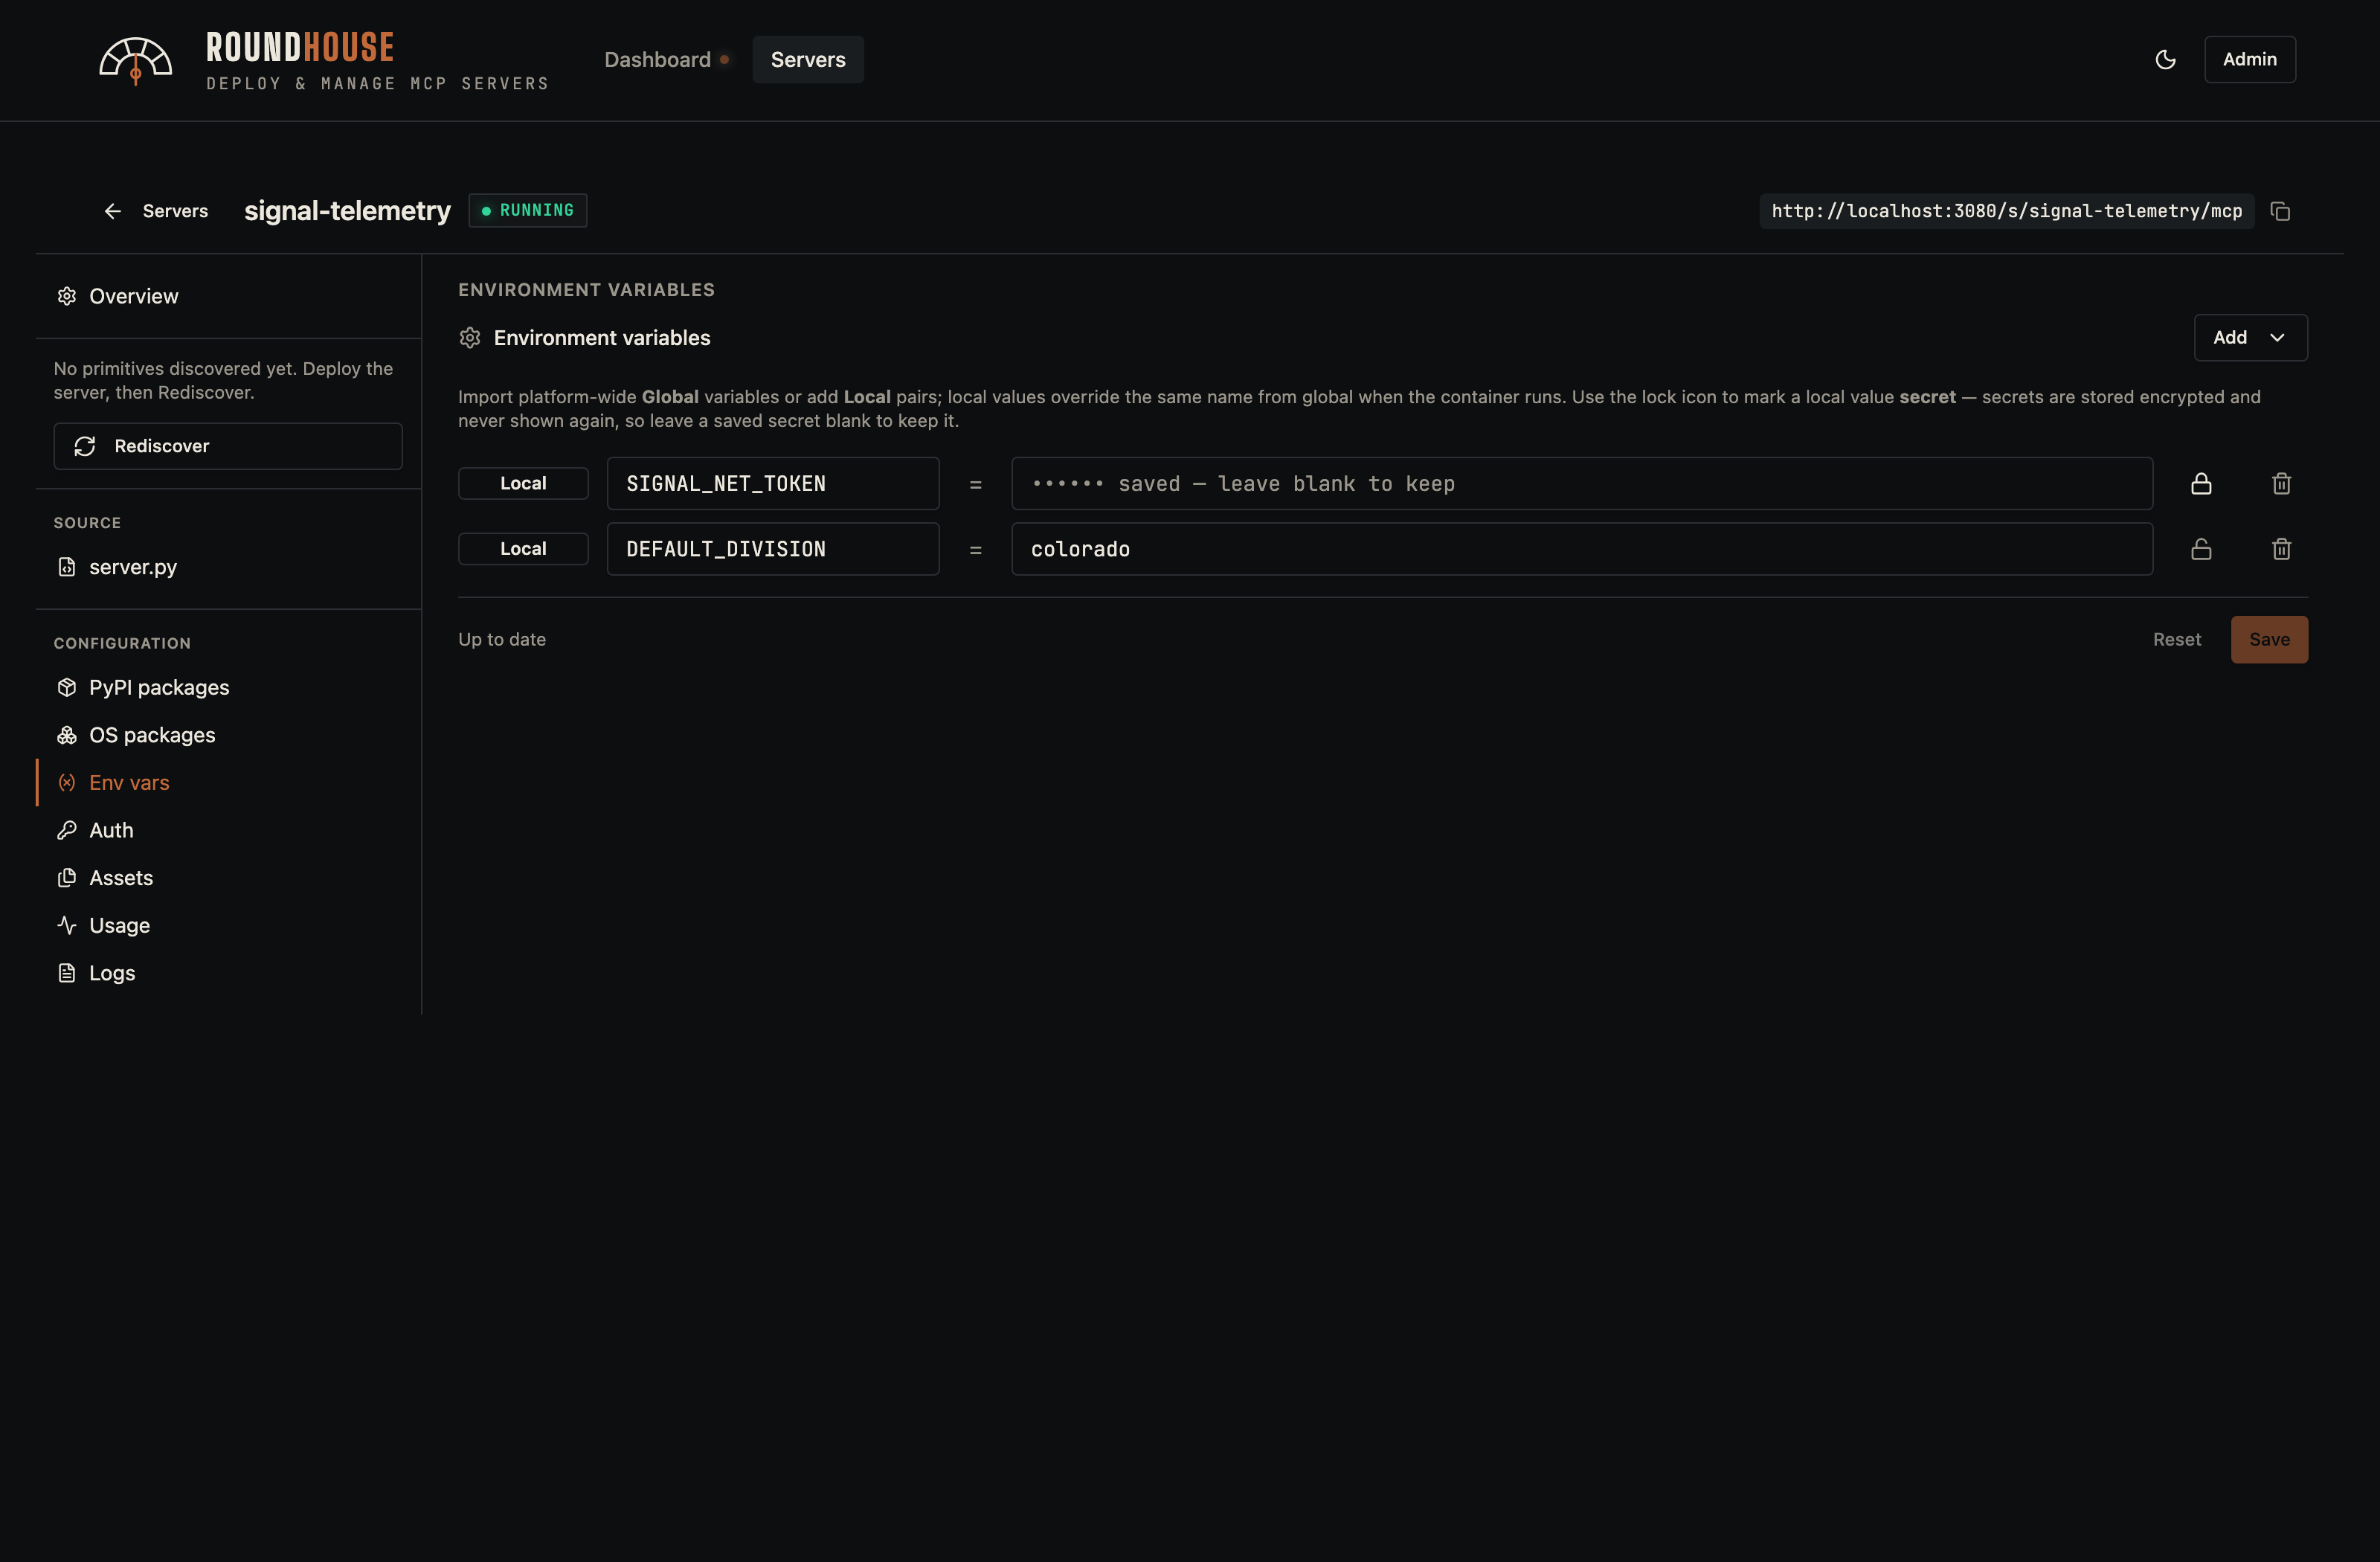Click Reset to discard changes
Viewport: 2380px width, 1562px height.
pos(2177,640)
